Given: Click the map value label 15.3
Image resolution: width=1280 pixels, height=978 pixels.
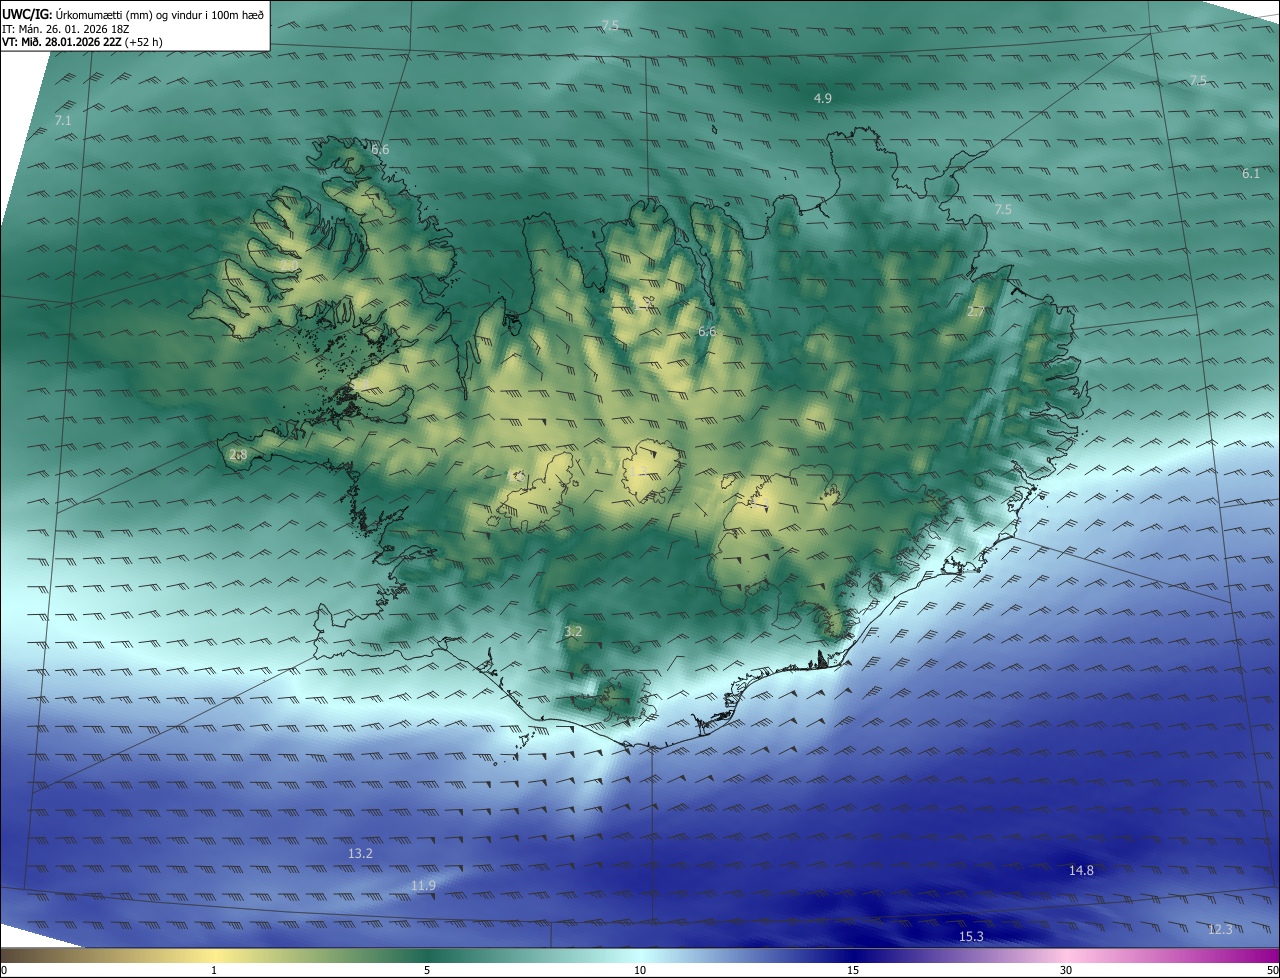Looking at the screenshot, I should 971,936.
